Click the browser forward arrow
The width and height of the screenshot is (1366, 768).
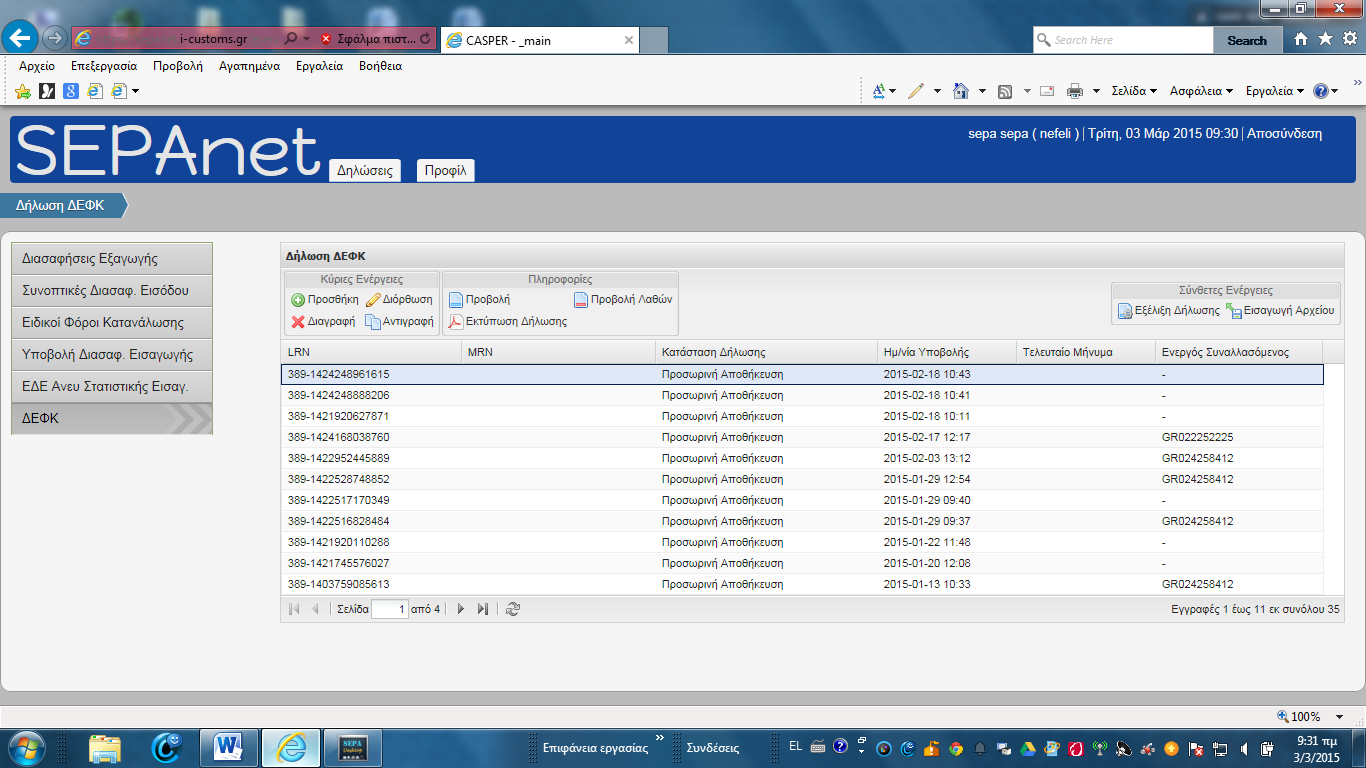pyautogui.click(x=54, y=38)
